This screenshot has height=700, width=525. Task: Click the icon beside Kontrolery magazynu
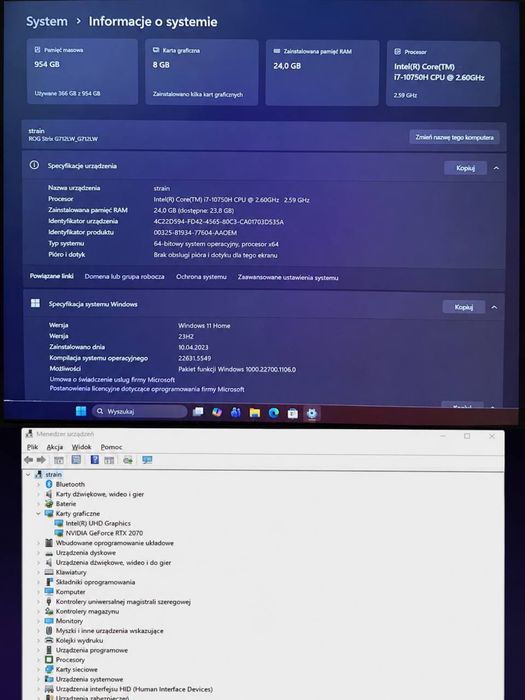(49, 611)
